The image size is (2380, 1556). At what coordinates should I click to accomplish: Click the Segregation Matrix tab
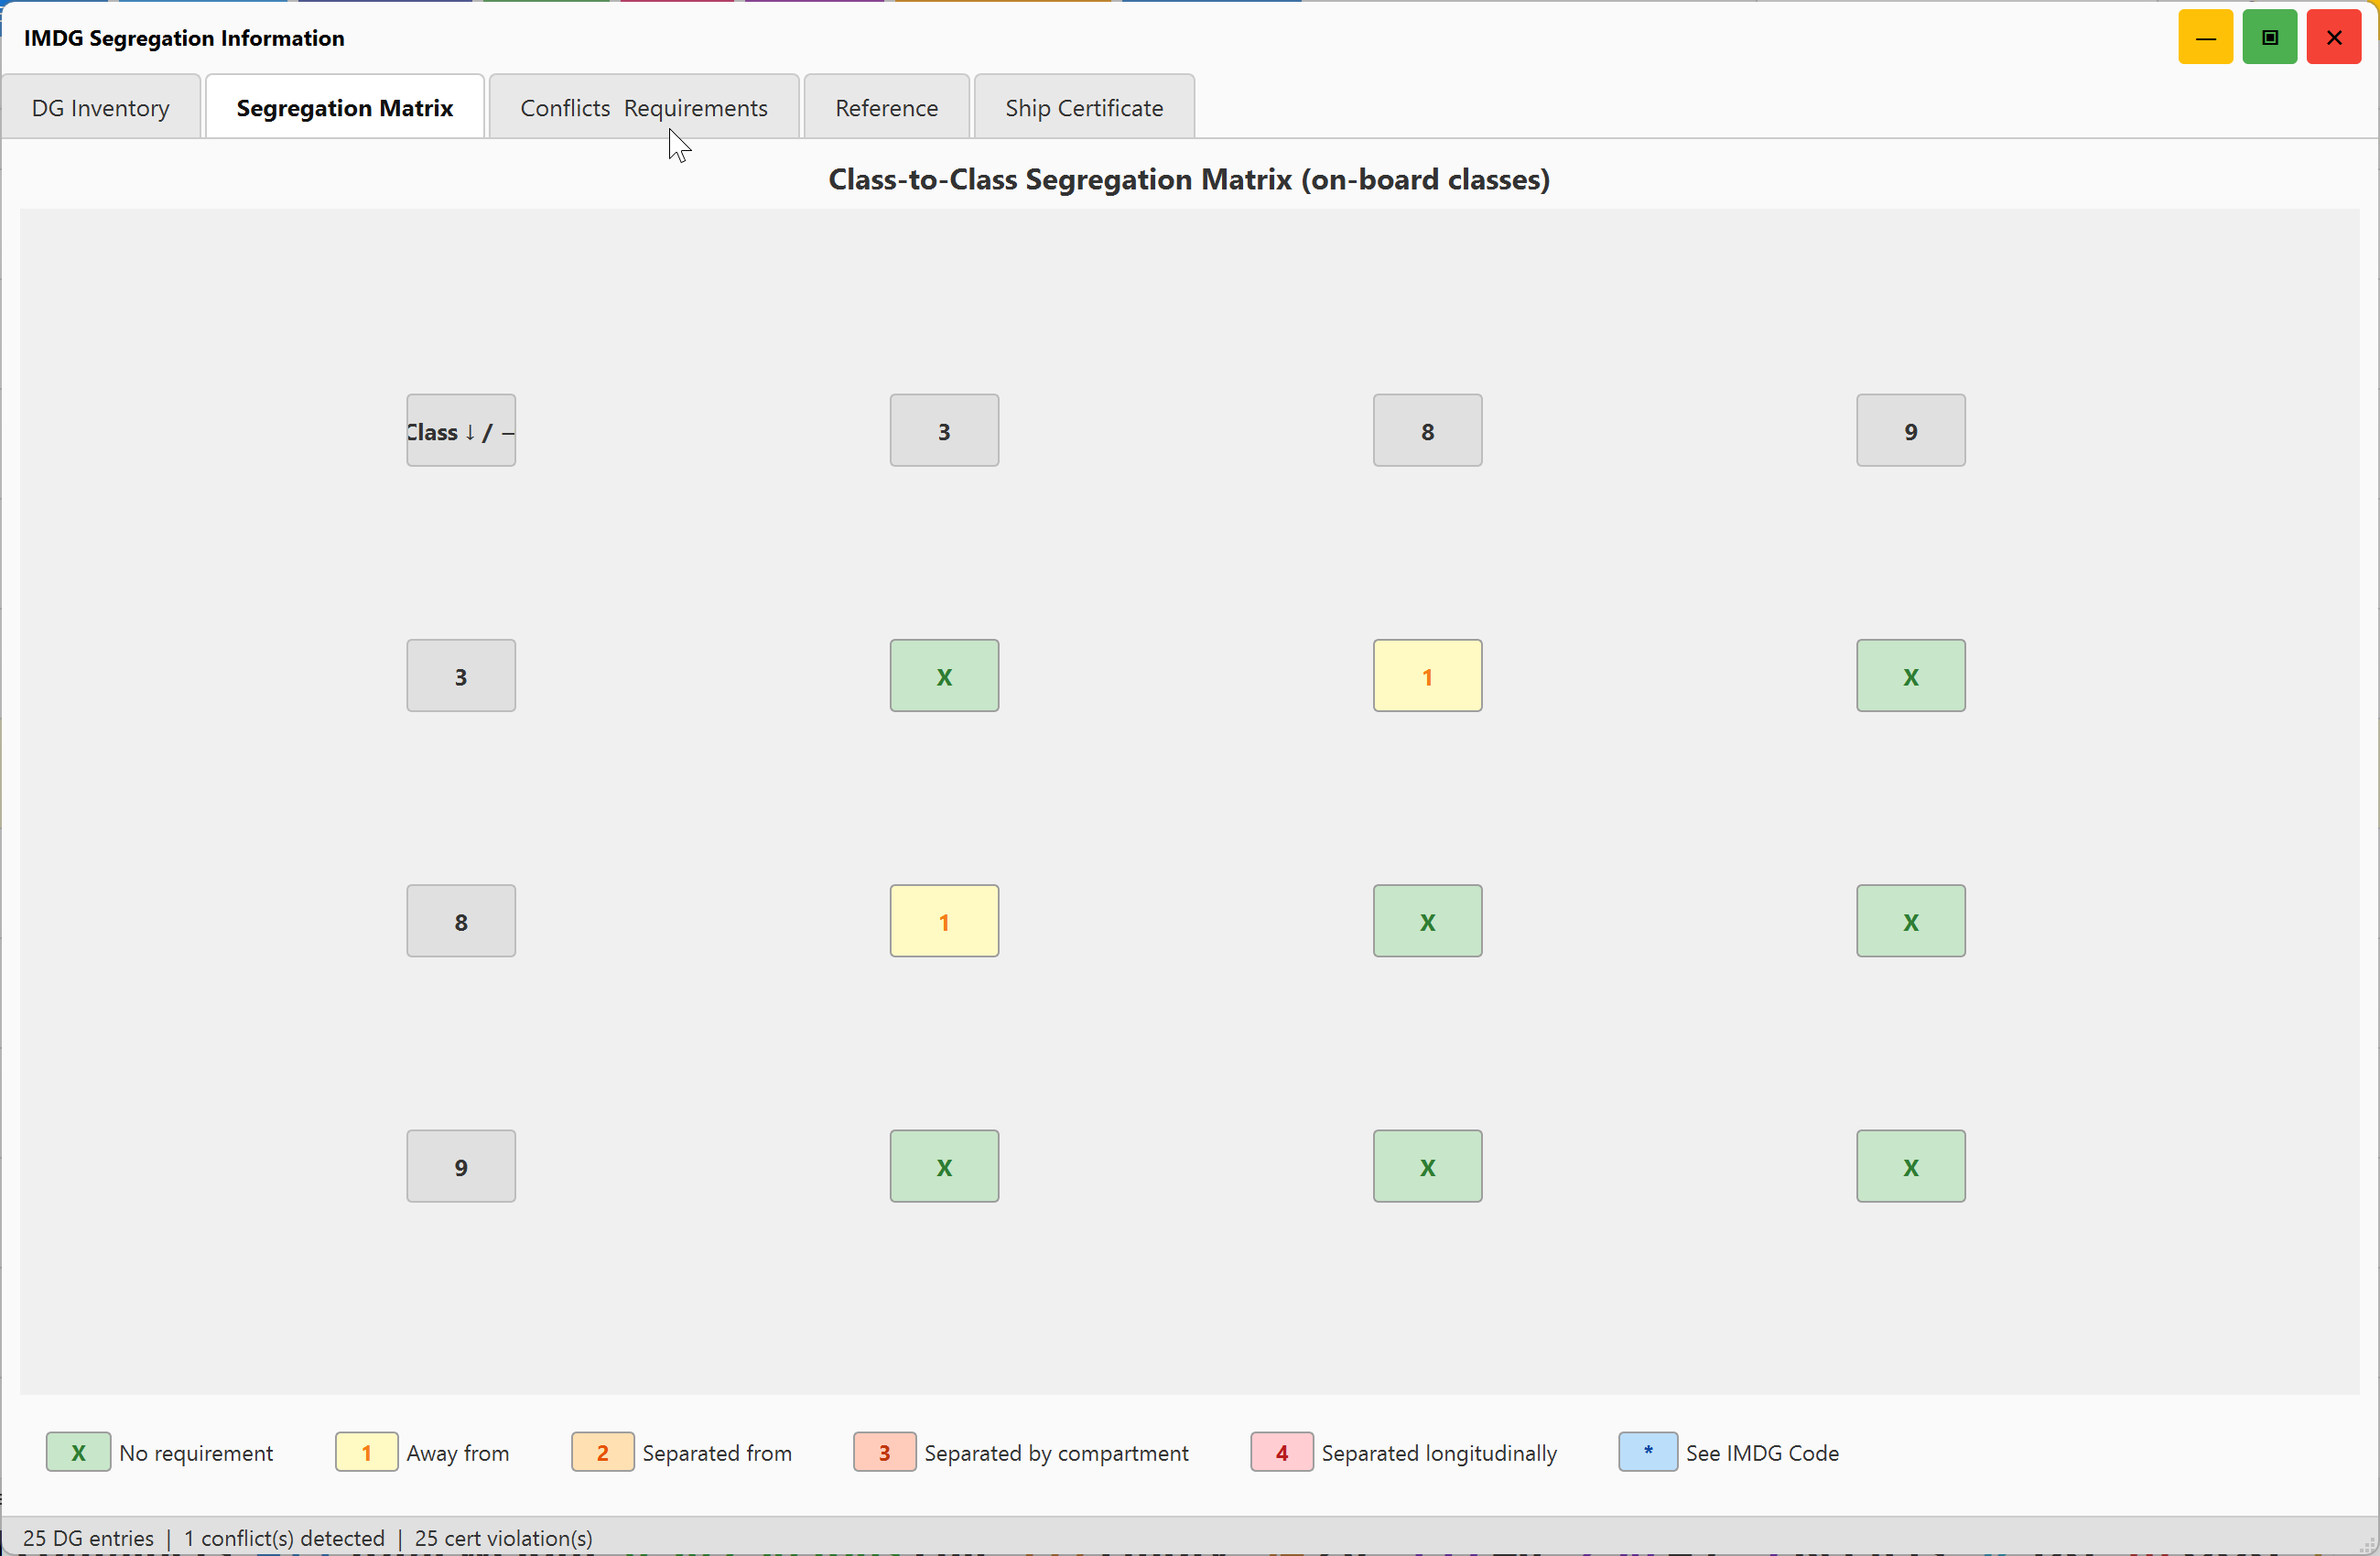click(x=345, y=107)
